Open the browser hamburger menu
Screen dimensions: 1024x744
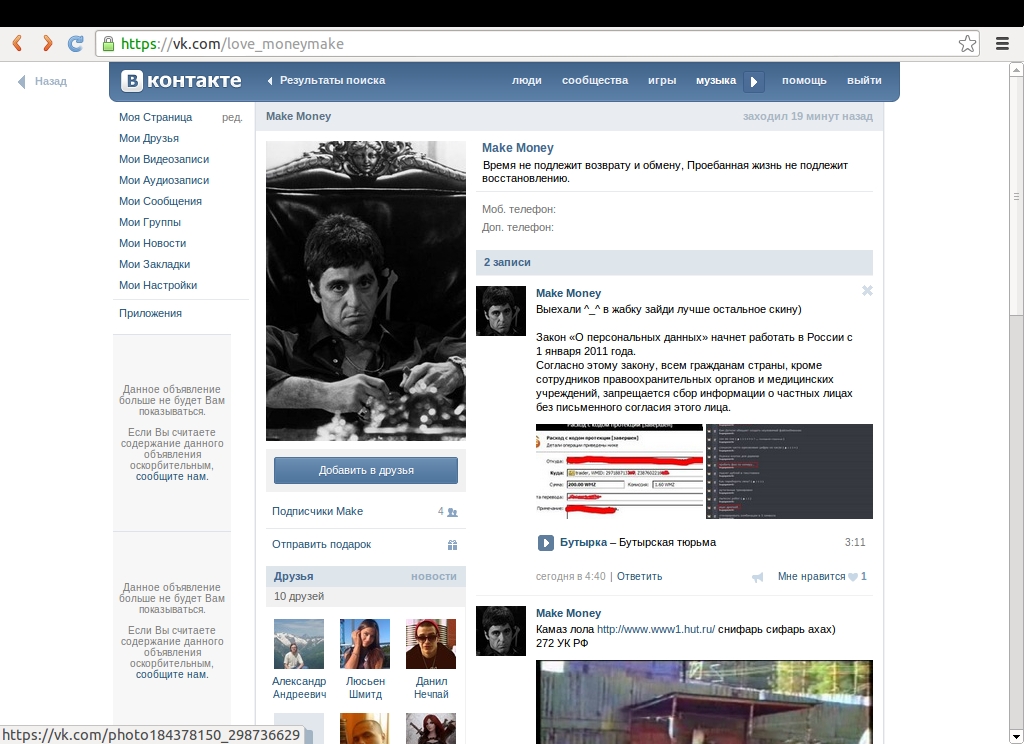pyautogui.click(x=1002, y=44)
